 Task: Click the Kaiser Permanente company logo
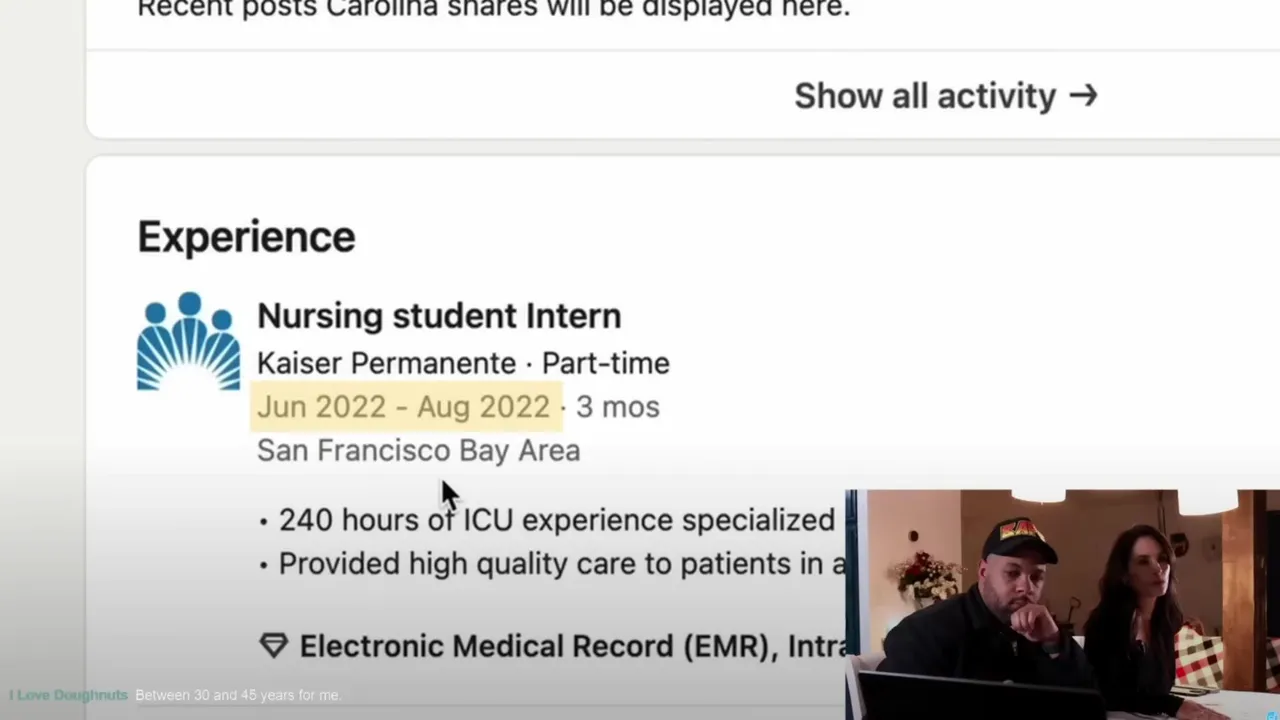click(x=188, y=342)
